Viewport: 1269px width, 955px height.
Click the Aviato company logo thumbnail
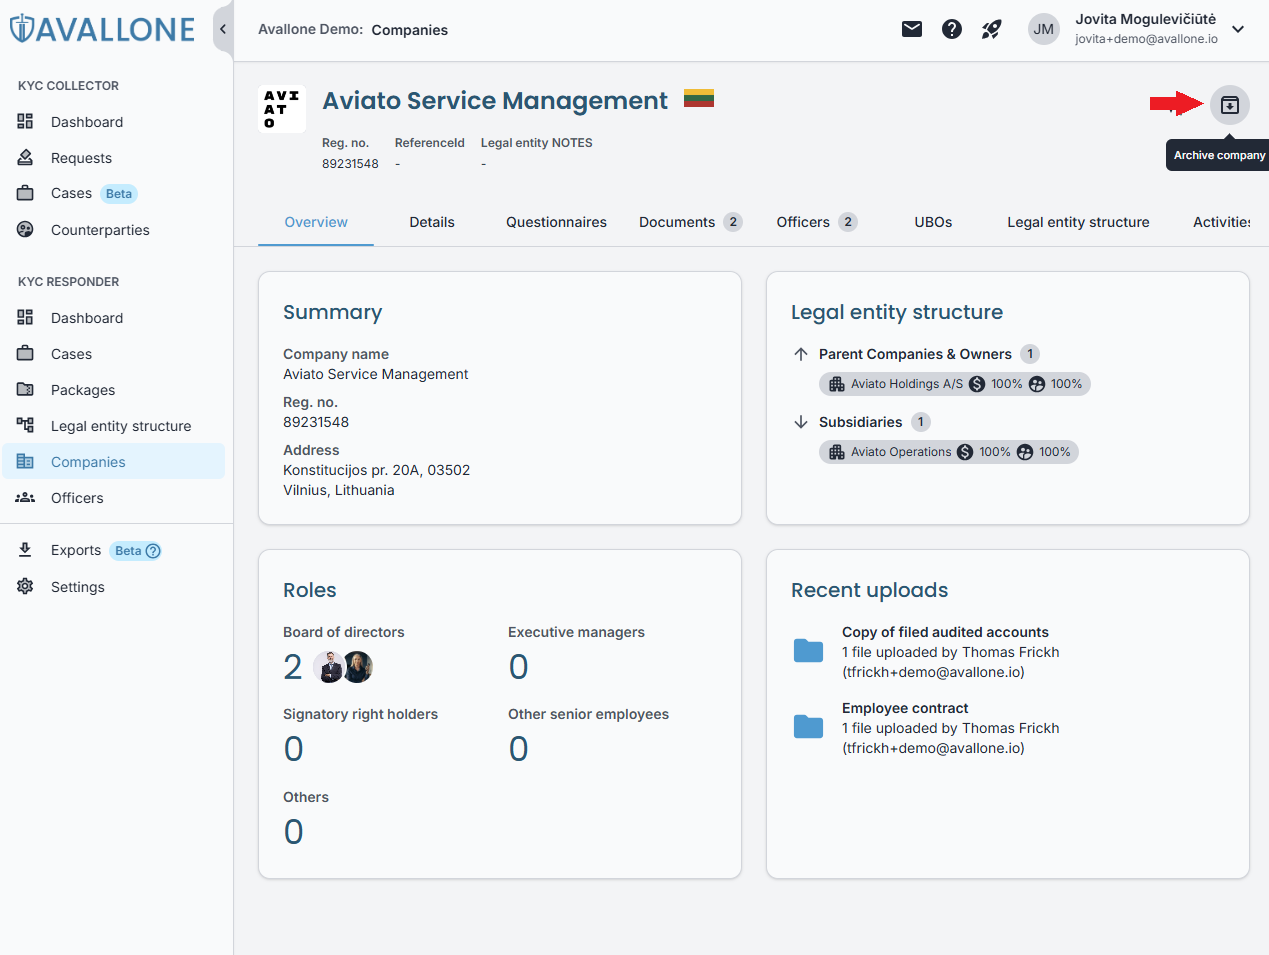click(282, 109)
